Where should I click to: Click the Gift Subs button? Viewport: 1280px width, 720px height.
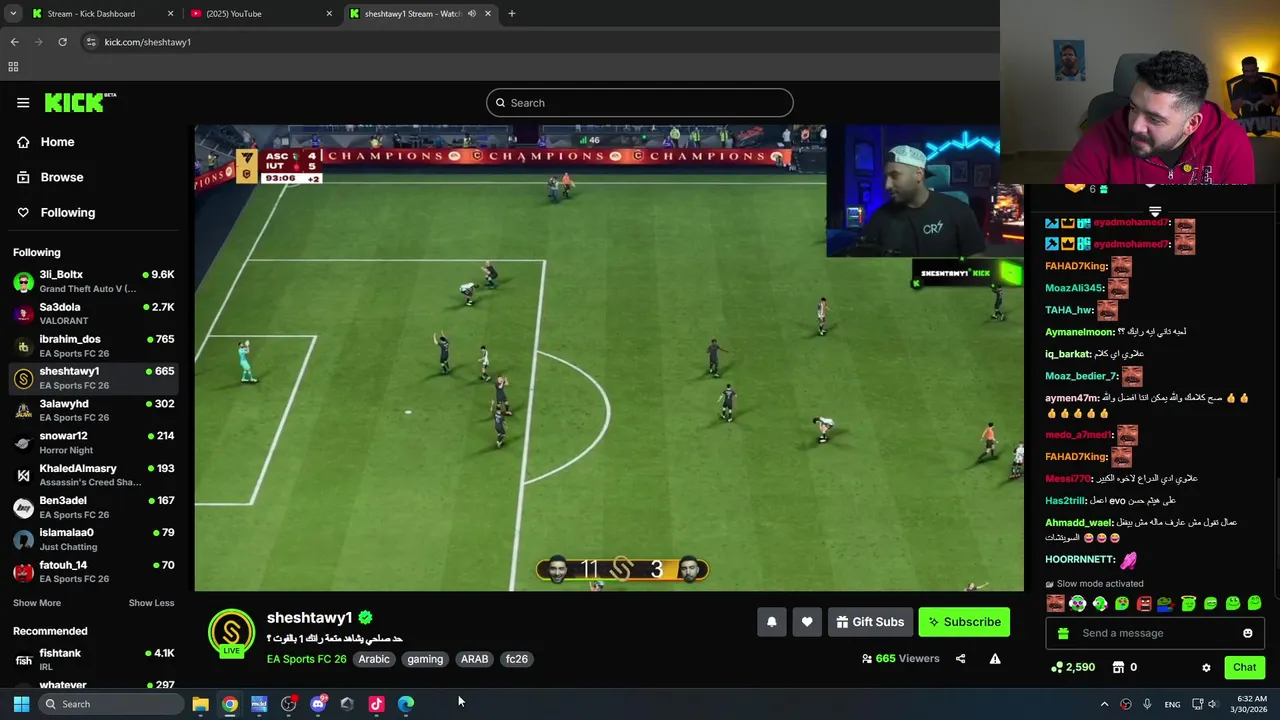point(870,622)
